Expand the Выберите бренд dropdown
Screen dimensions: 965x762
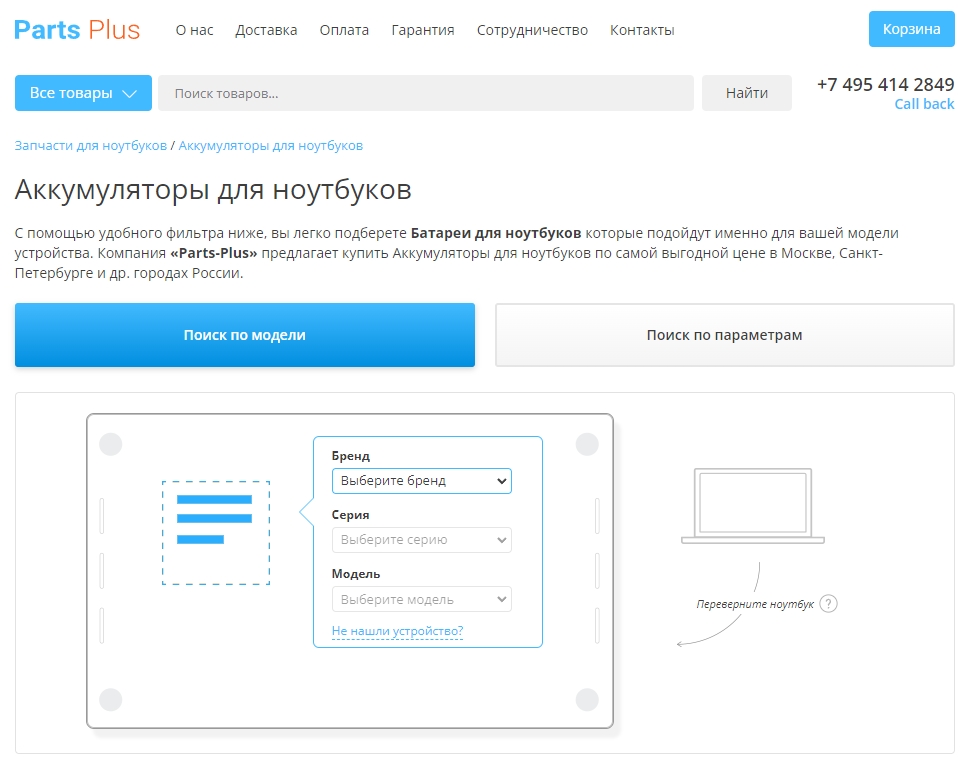421,481
